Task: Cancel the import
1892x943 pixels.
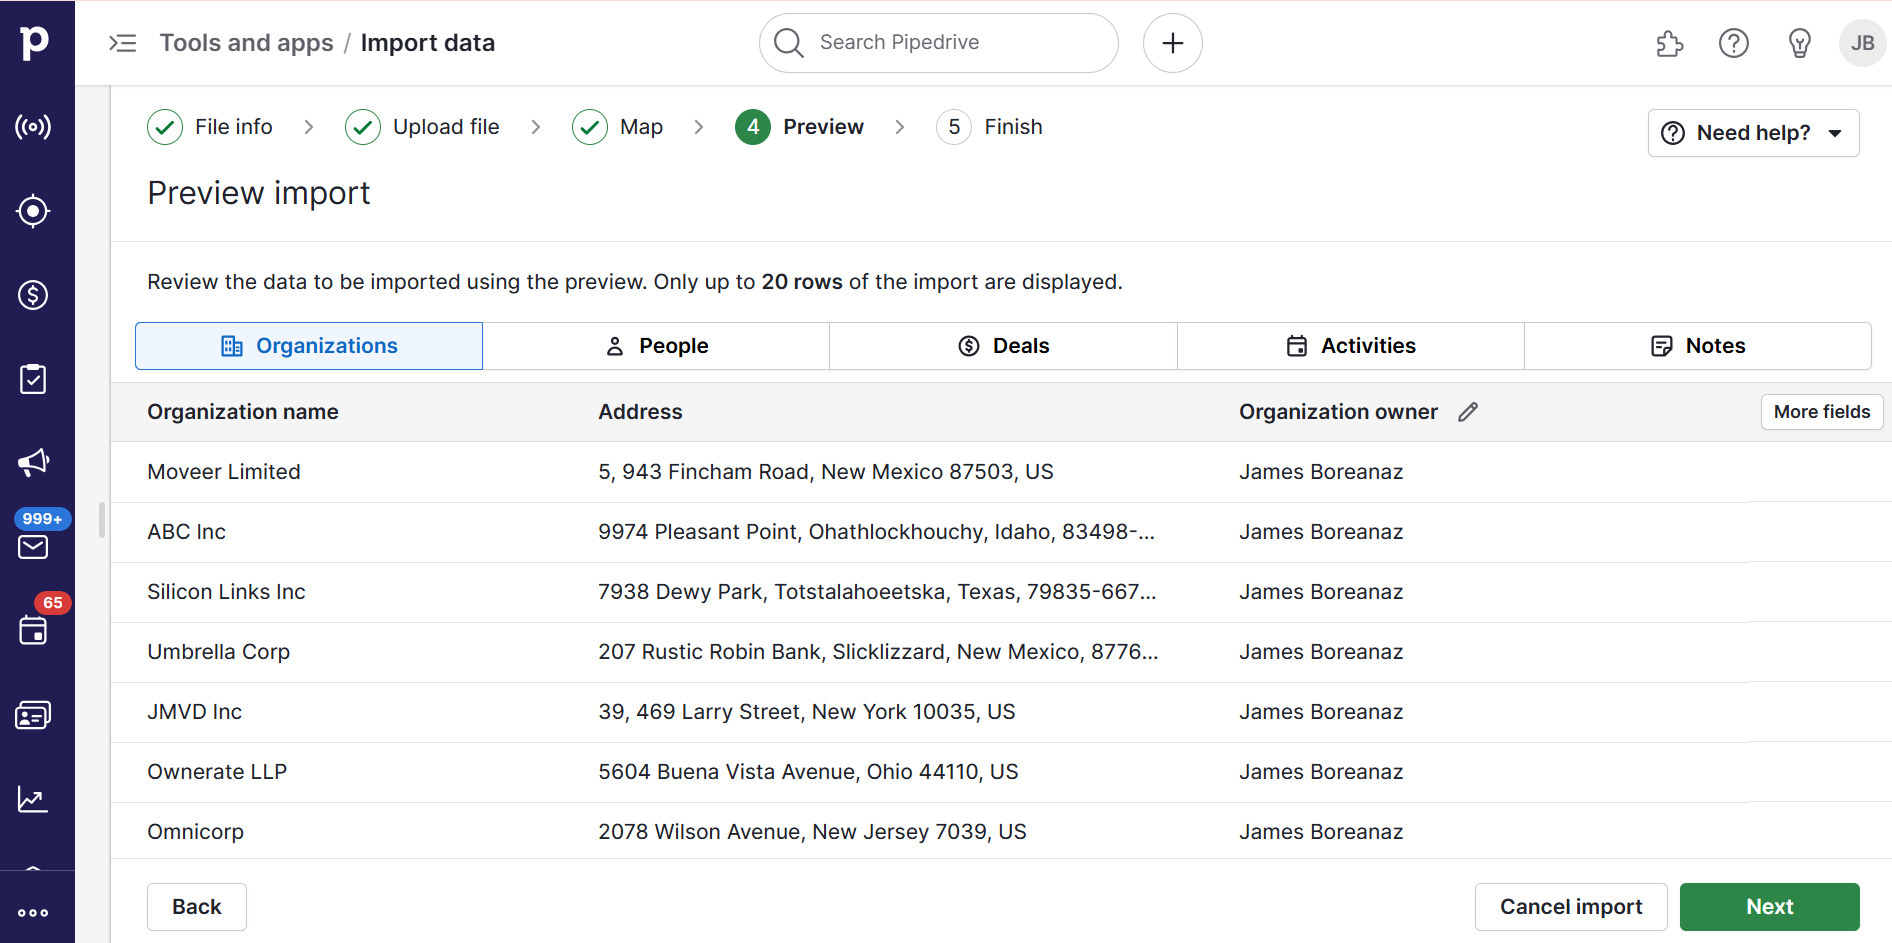Action: [x=1570, y=906]
